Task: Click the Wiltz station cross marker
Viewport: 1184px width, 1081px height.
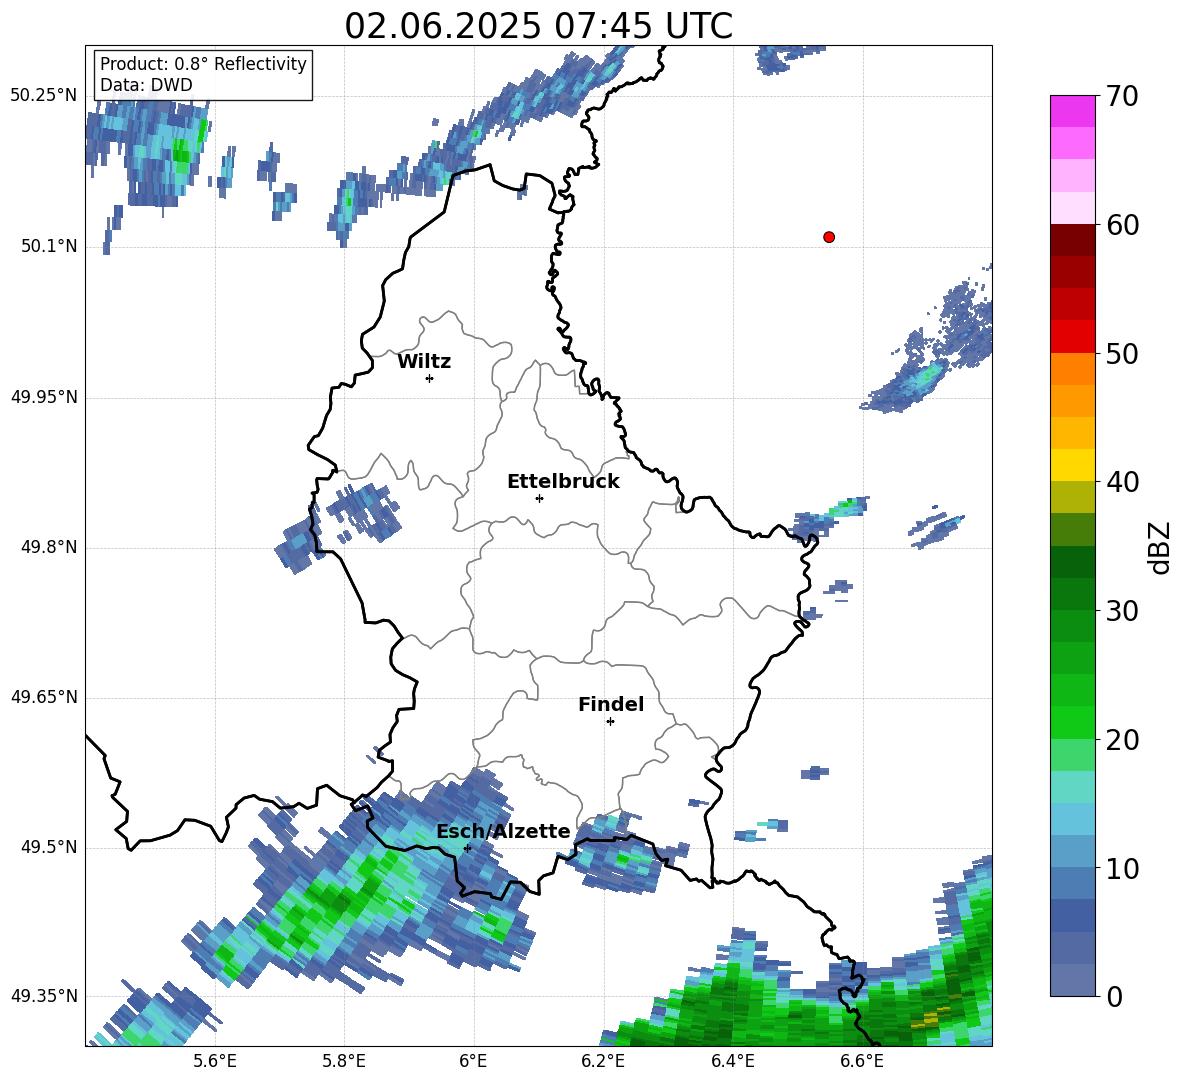Action: 429,378
